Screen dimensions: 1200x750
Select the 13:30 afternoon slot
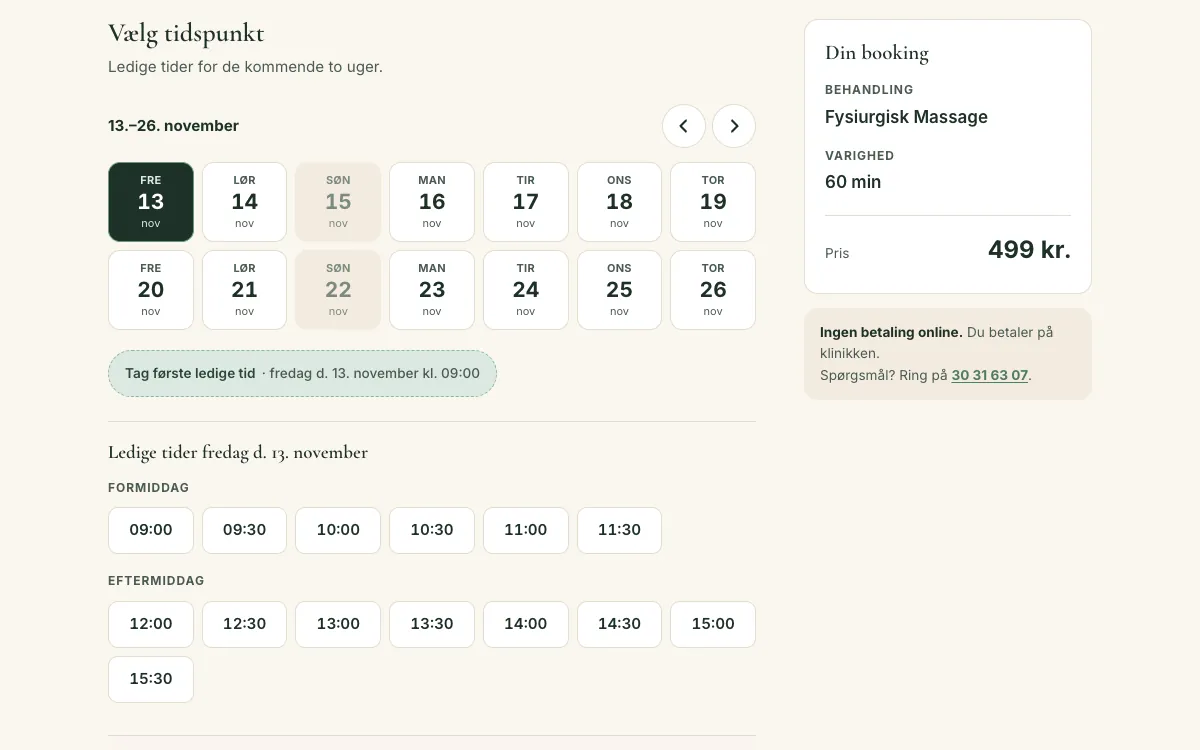tap(432, 624)
